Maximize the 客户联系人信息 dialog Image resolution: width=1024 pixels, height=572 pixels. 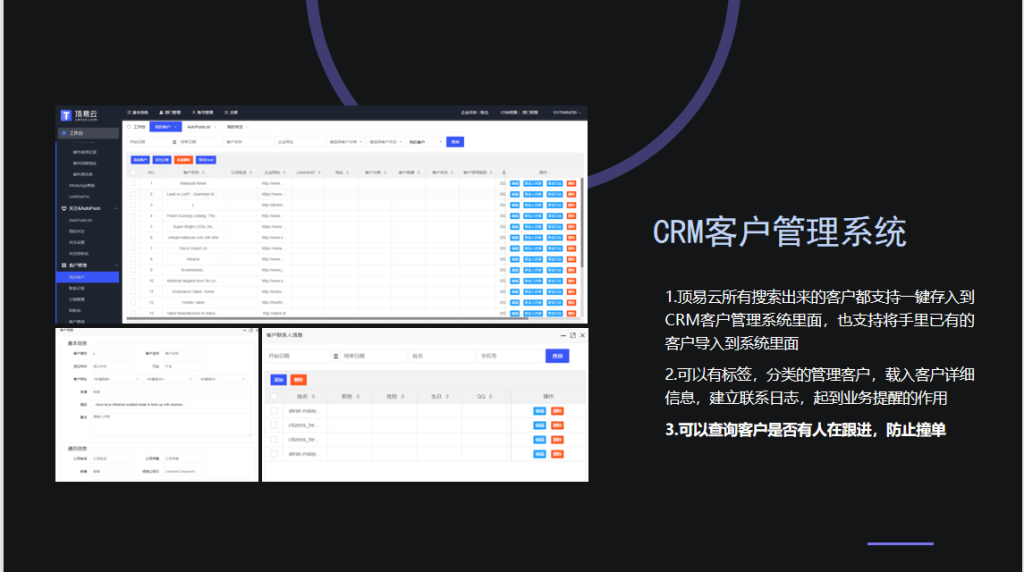coord(573,335)
